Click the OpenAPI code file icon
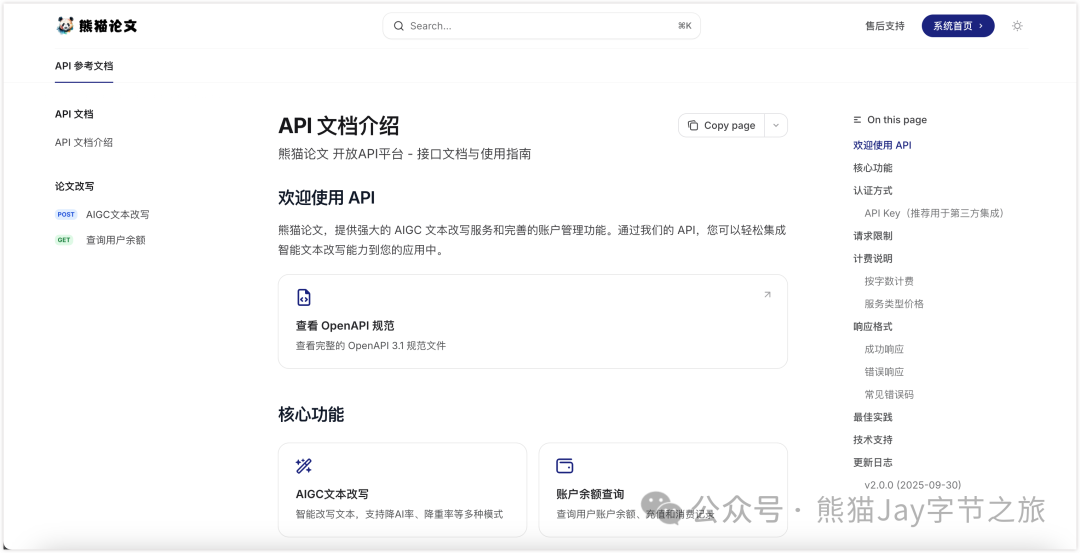This screenshot has width=1080, height=553. point(304,298)
